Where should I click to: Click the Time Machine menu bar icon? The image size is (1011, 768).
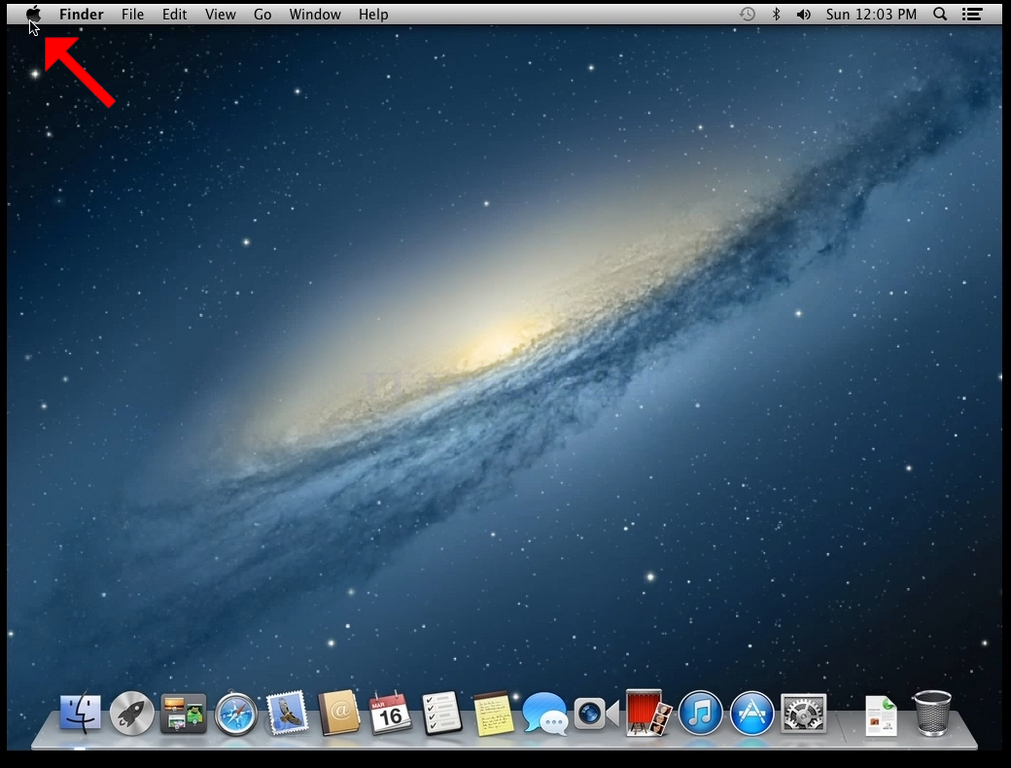coord(747,14)
